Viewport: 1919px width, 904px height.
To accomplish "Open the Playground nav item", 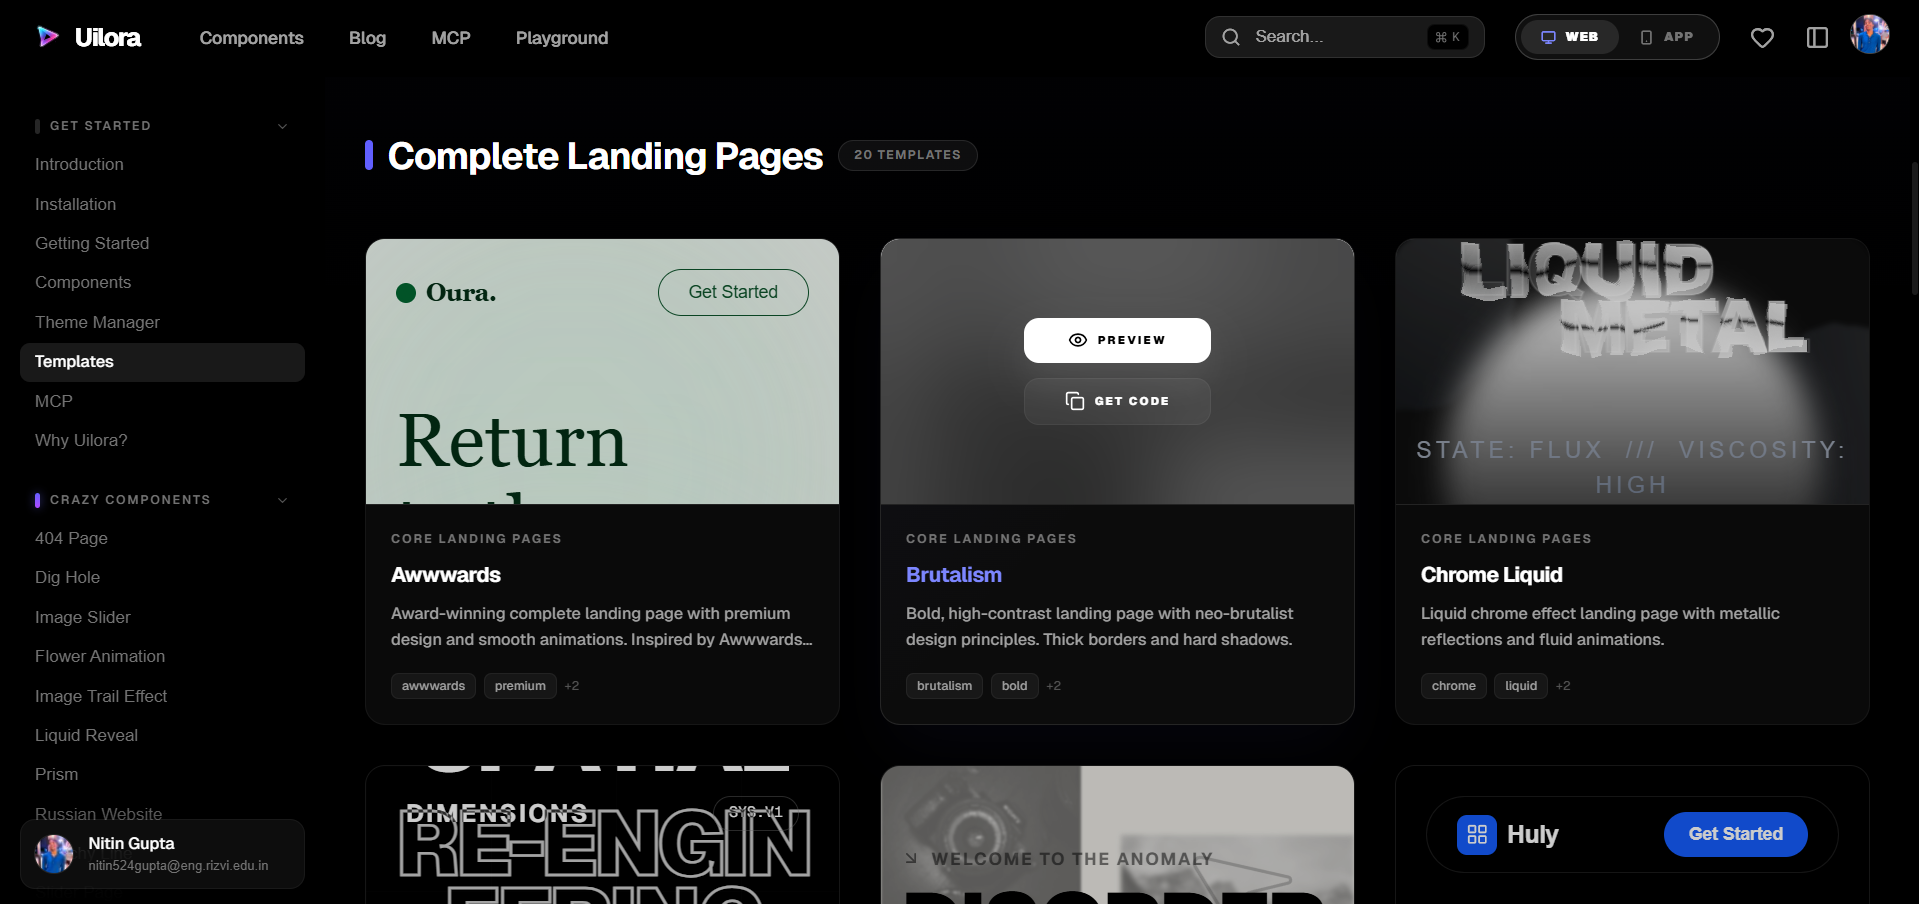I will (x=562, y=38).
